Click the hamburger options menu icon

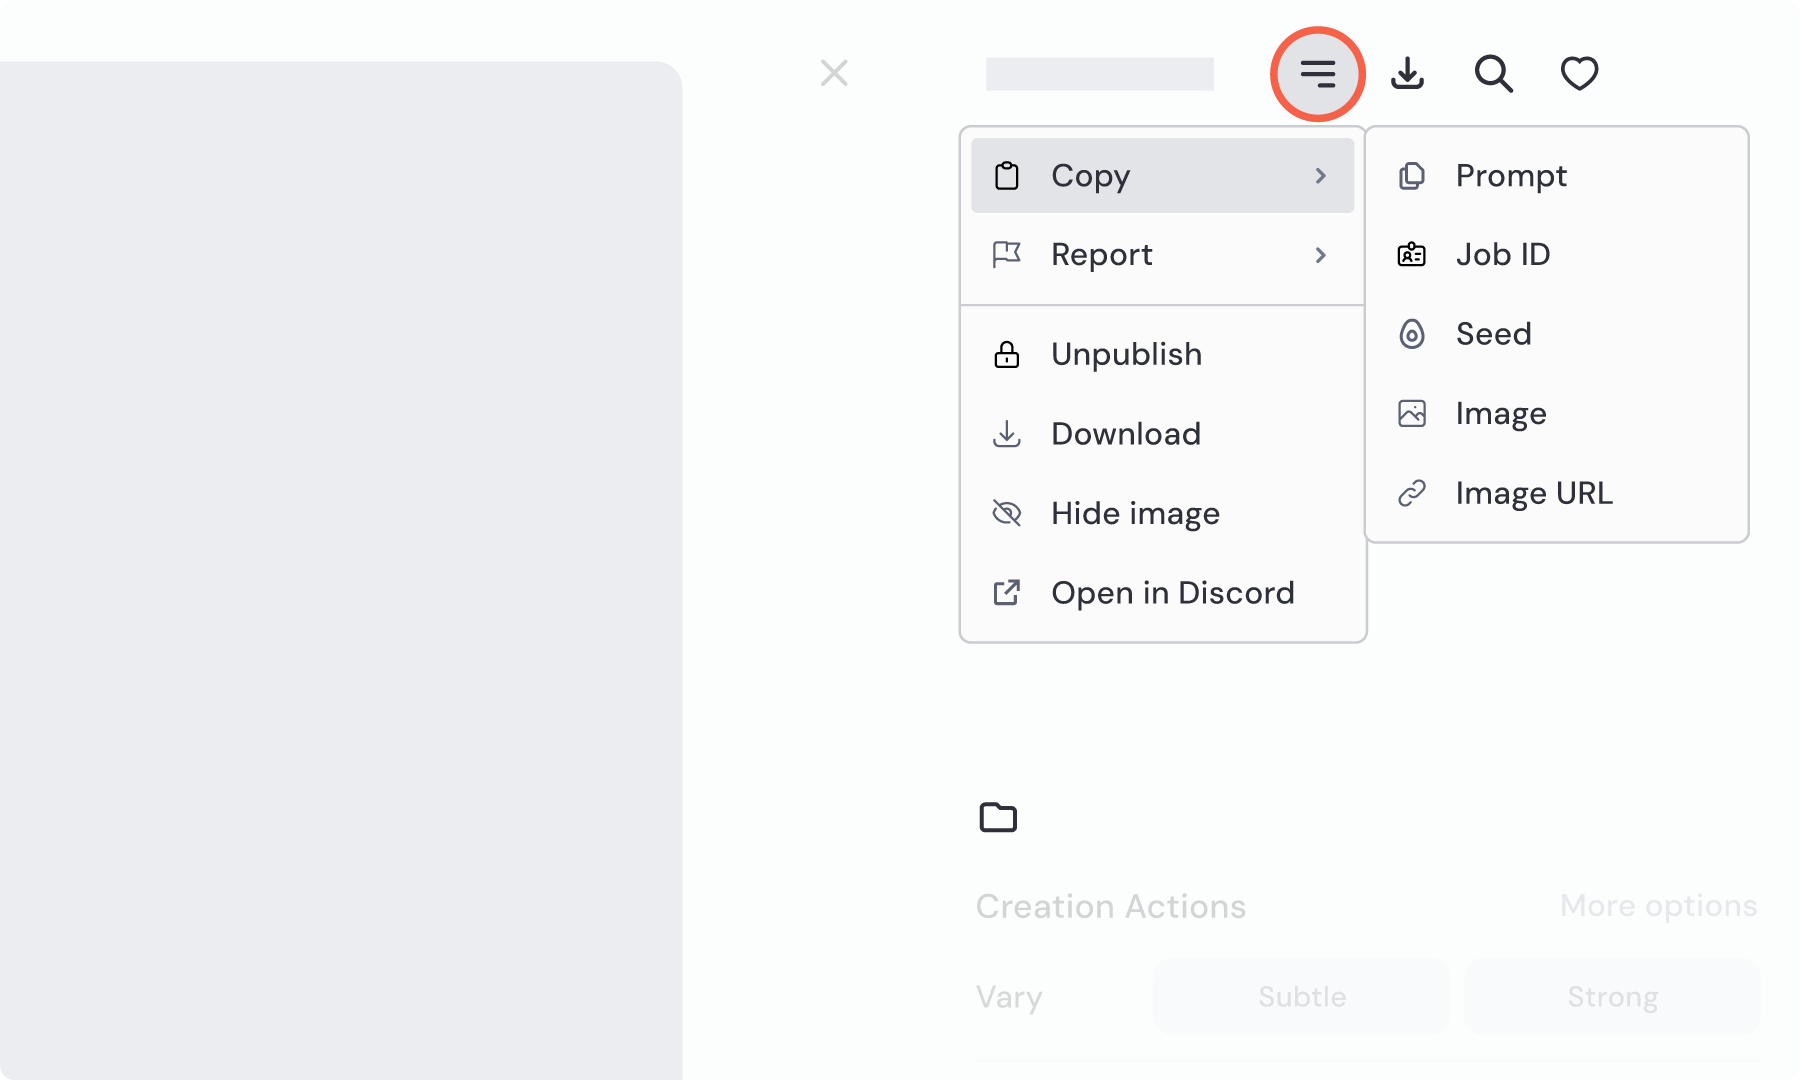1317,74
